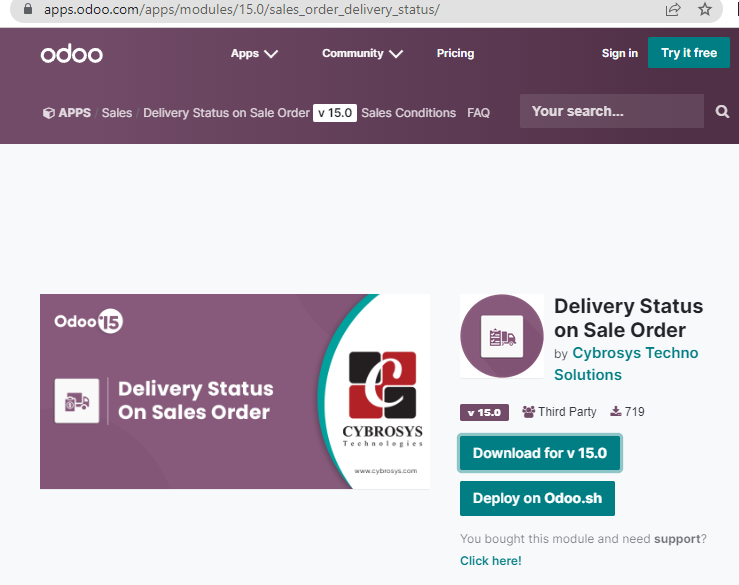The width and height of the screenshot is (739, 585).
Task: Click the Delivery Status on Sale Order title
Action: pos(628,318)
